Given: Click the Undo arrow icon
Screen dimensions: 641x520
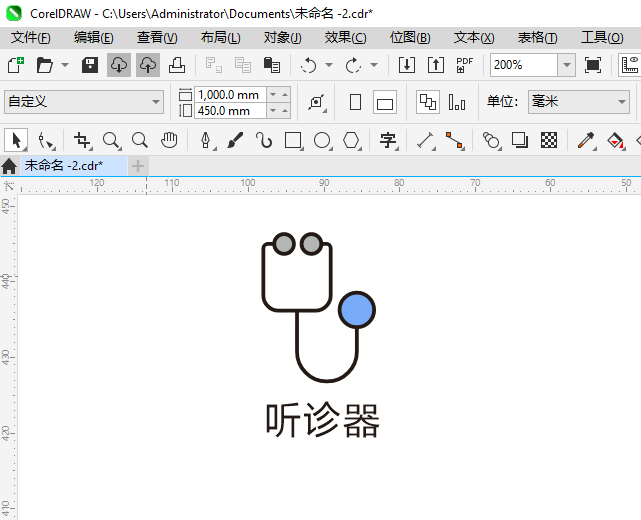Looking at the screenshot, I should tap(309, 65).
